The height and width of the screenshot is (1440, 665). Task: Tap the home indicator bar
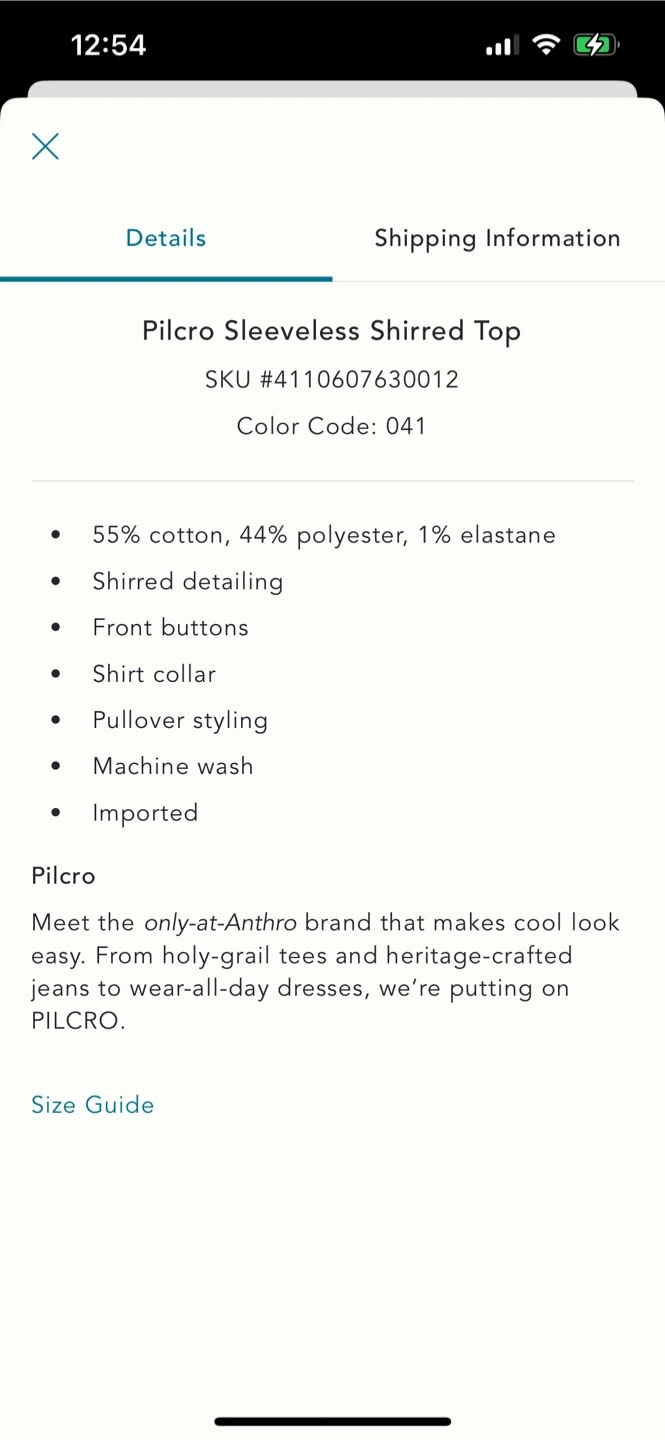[x=332, y=1421]
